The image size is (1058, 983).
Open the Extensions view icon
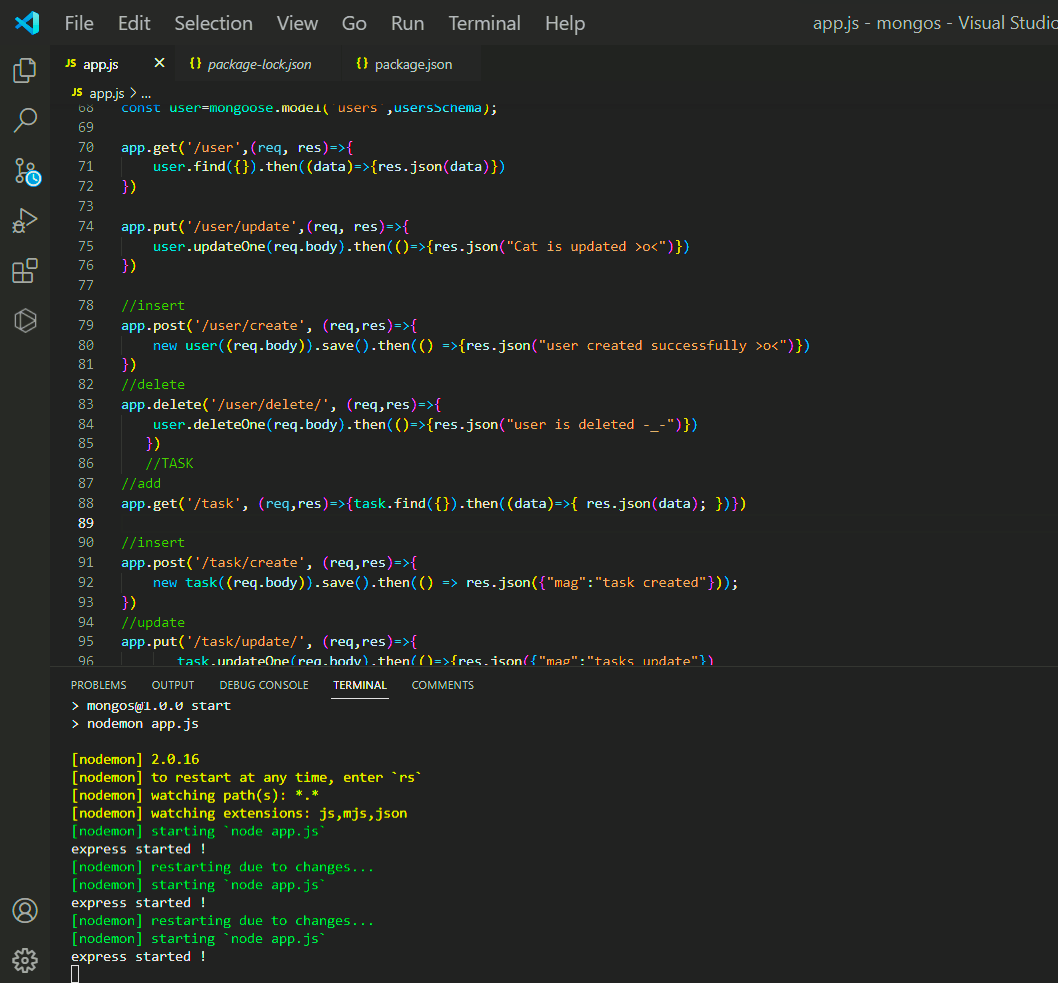pos(25,271)
